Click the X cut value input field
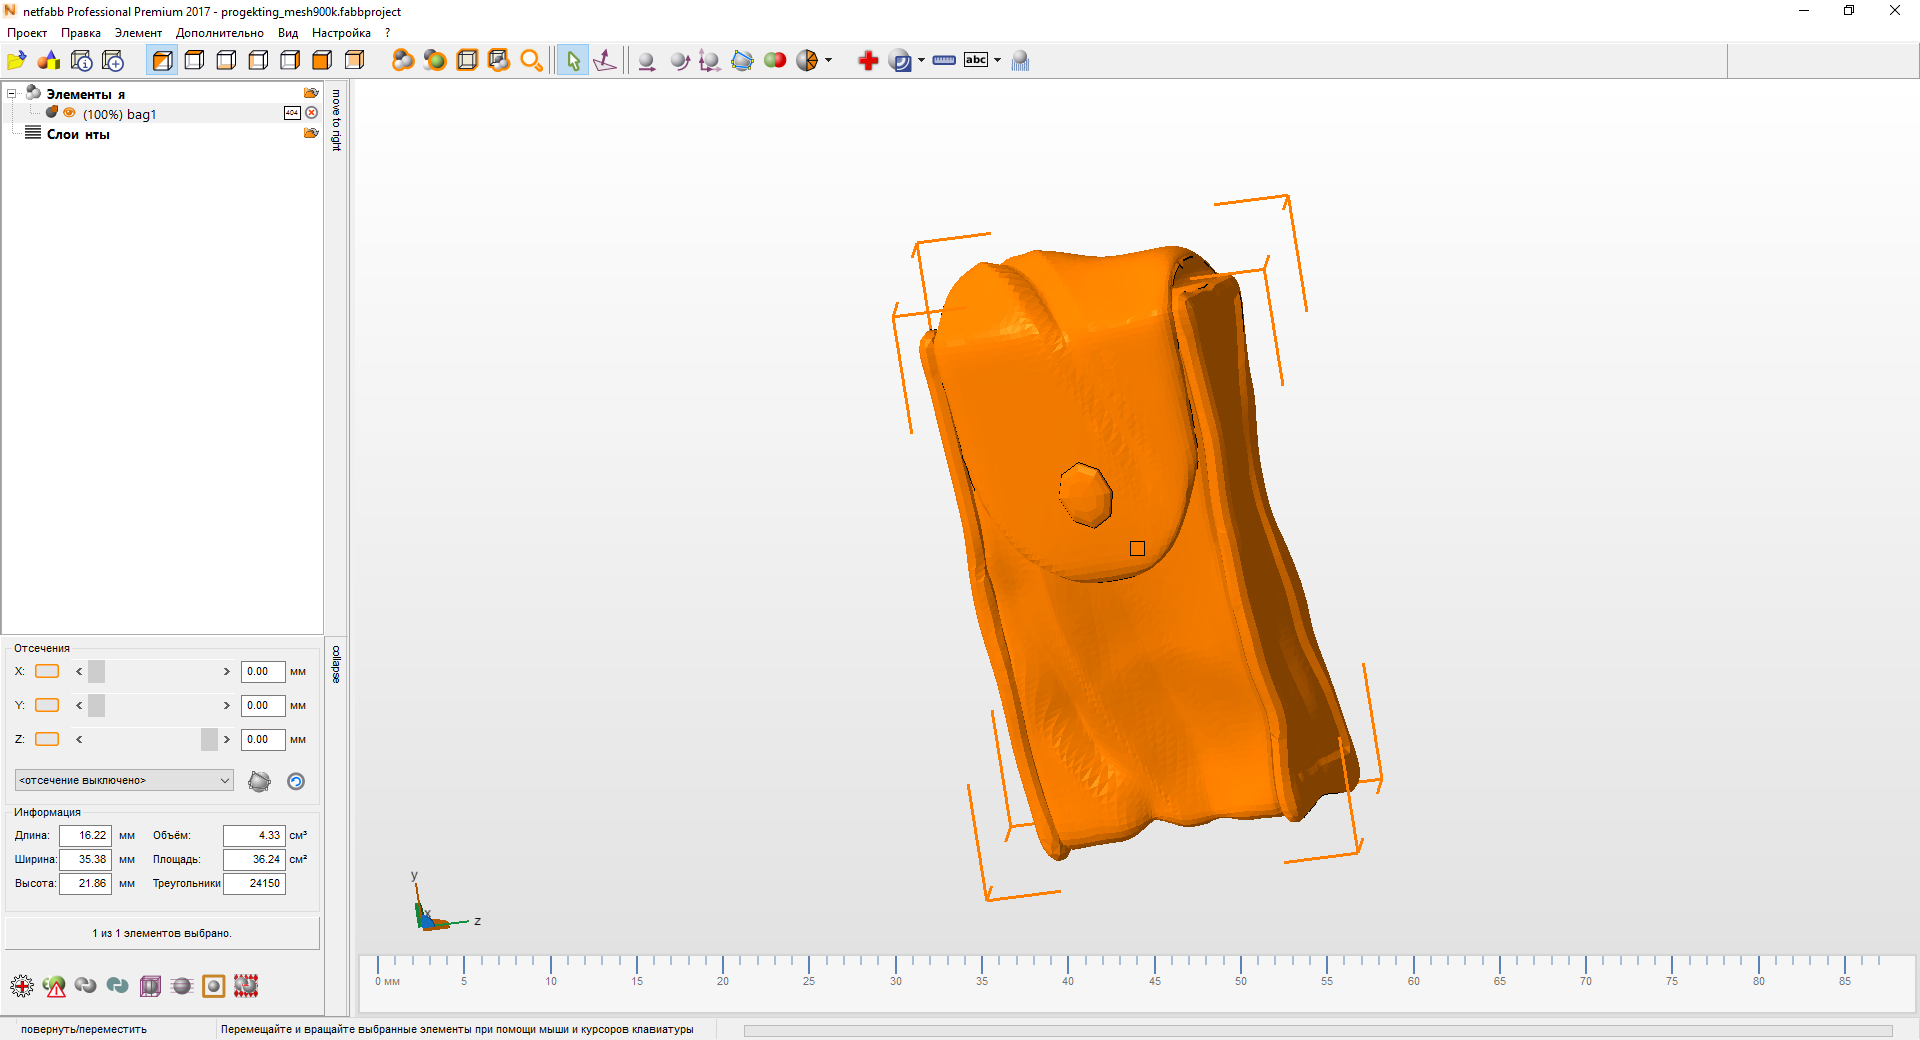The width and height of the screenshot is (1920, 1040). [x=262, y=672]
